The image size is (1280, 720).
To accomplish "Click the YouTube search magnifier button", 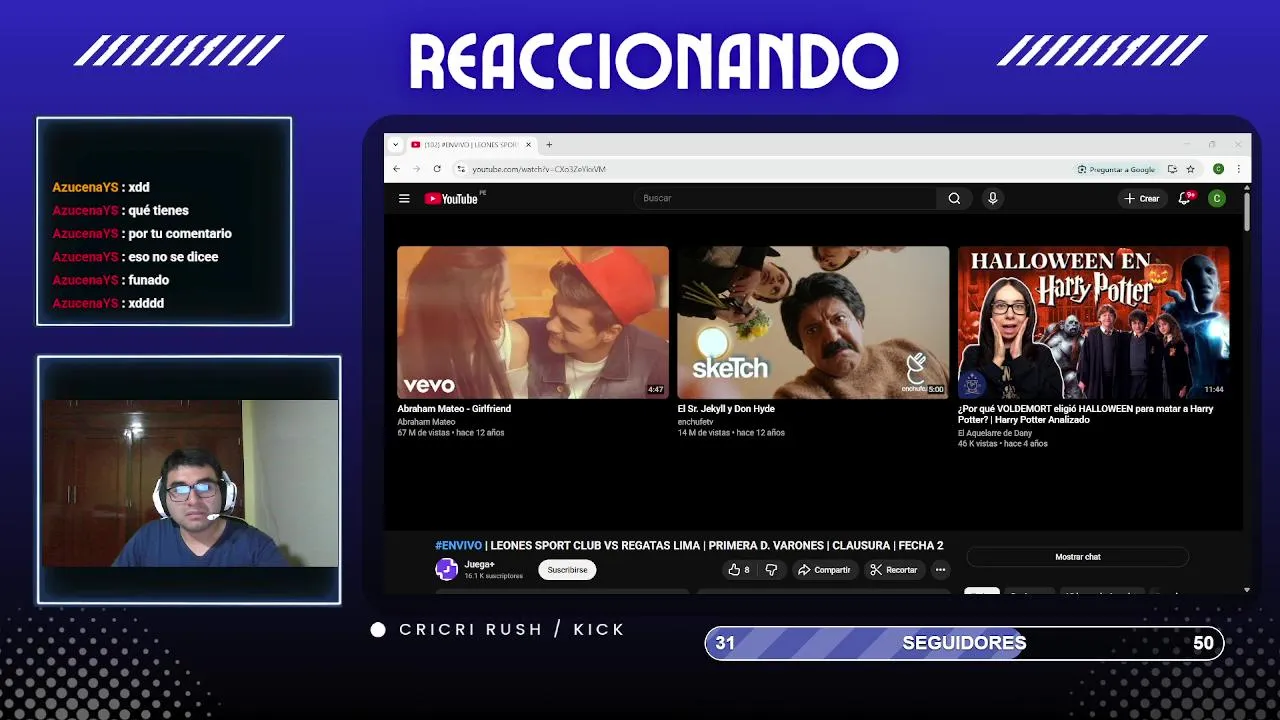I will [954, 198].
